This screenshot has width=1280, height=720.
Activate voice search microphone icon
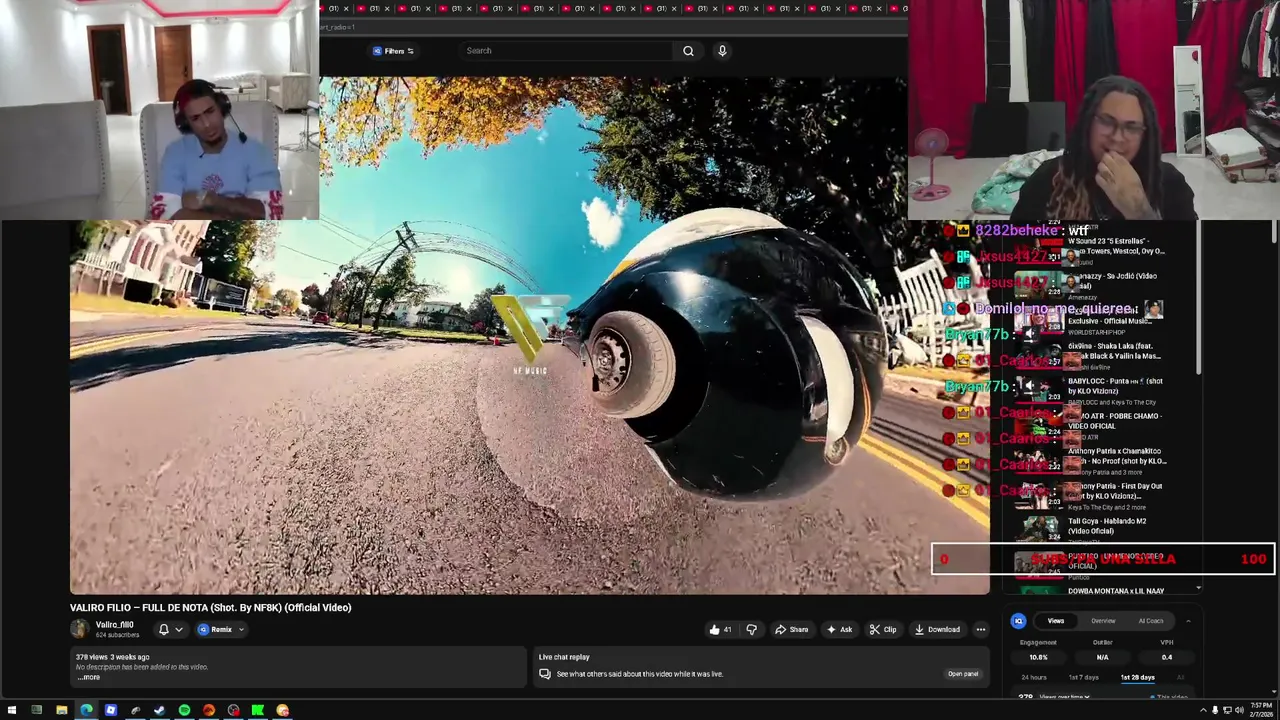pos(722,51)
